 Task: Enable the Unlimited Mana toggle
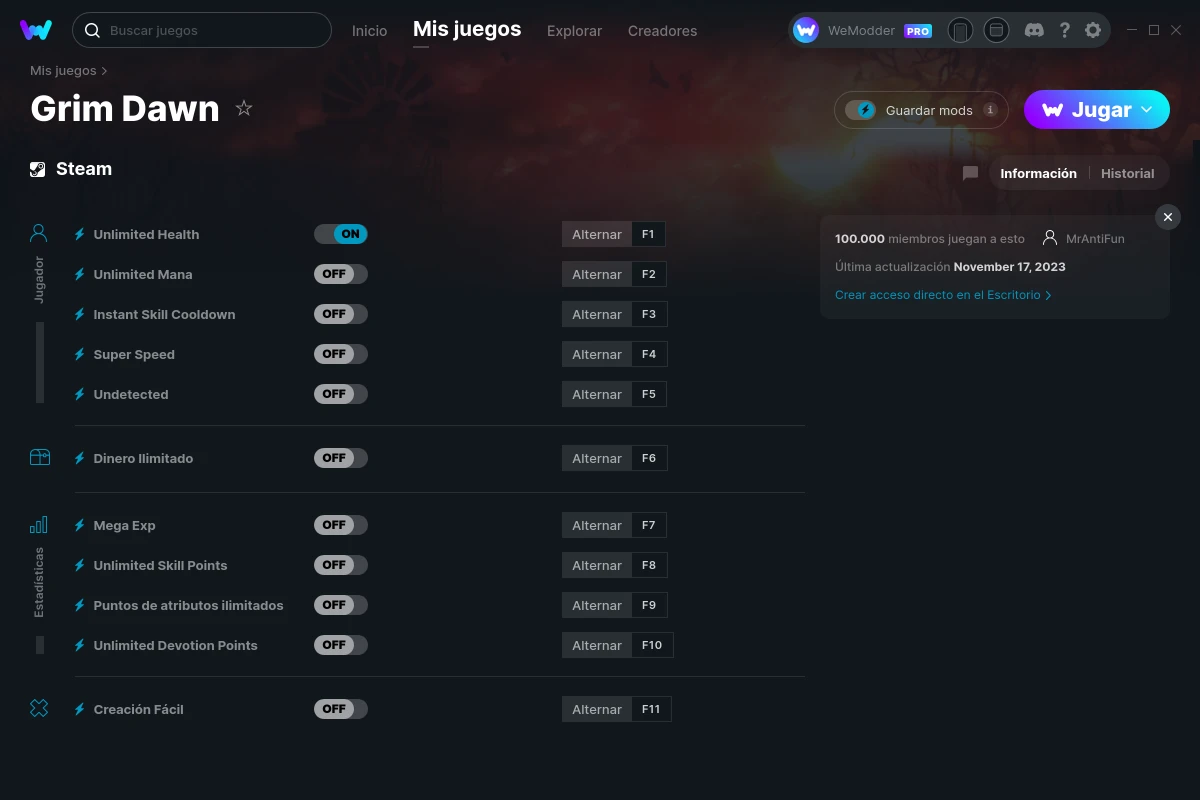tap(341, 274)
